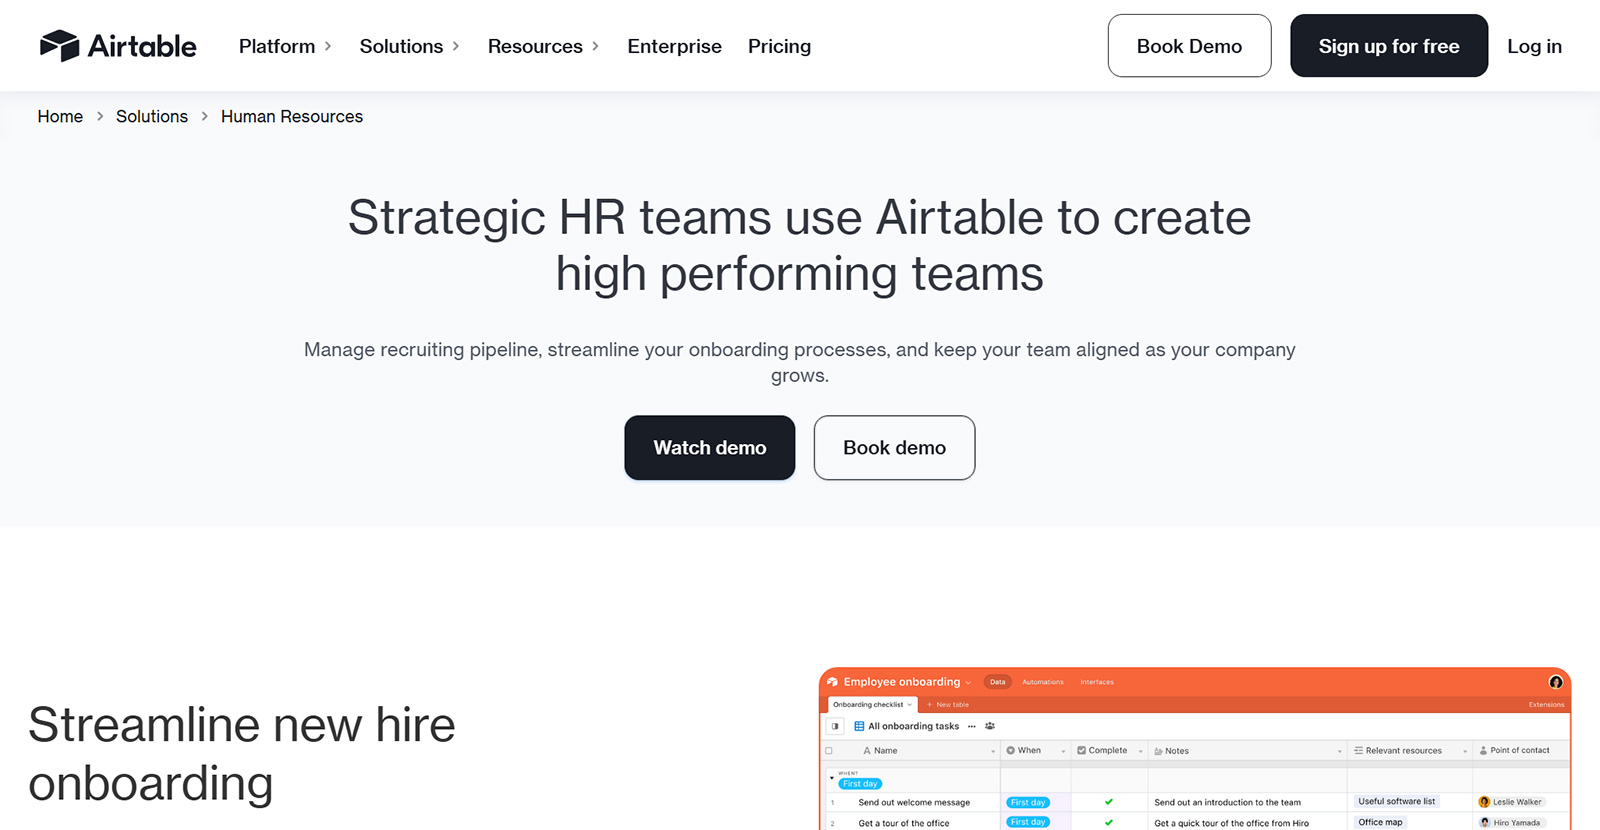Open the Onboarding checklist table tab
The height and width of the screenshot is (830, 1600).
click(872, 704)
